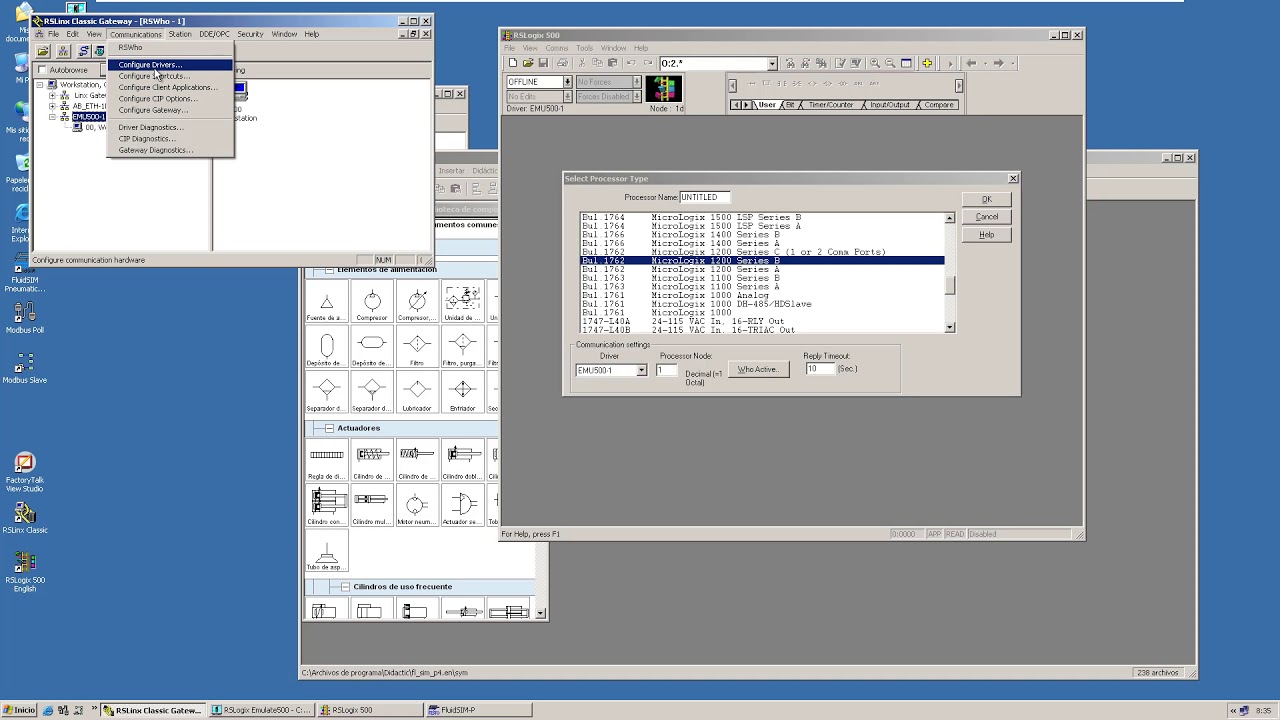Click the zoom in magnifier in RSLogix toolbar
Screen dimensions: 1280x720
click(875, 63)
